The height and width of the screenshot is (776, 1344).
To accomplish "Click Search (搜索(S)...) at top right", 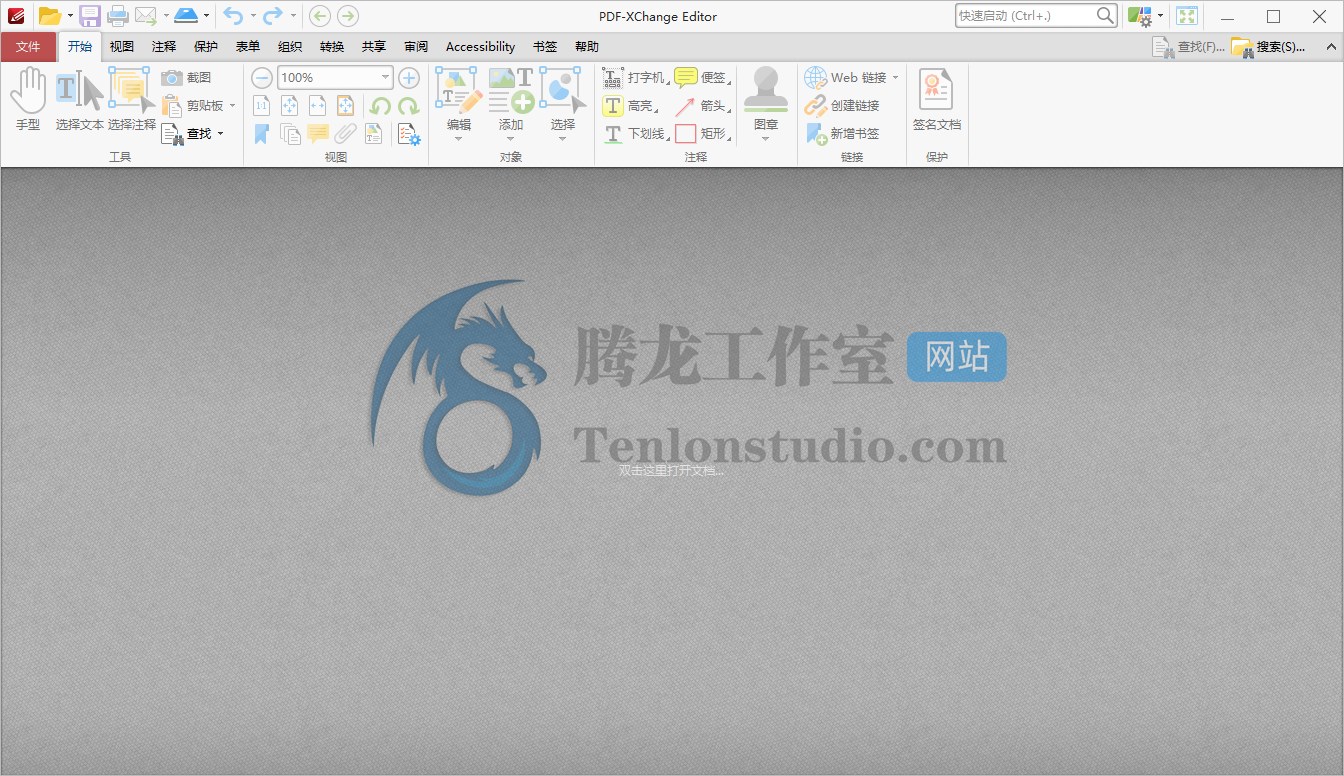I will (x=1268, y=46).
